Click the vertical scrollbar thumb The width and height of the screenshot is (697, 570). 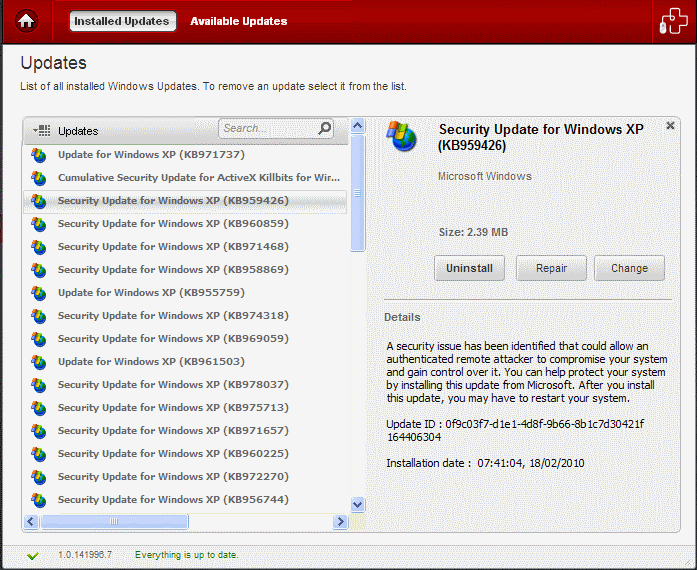(357, 193)
